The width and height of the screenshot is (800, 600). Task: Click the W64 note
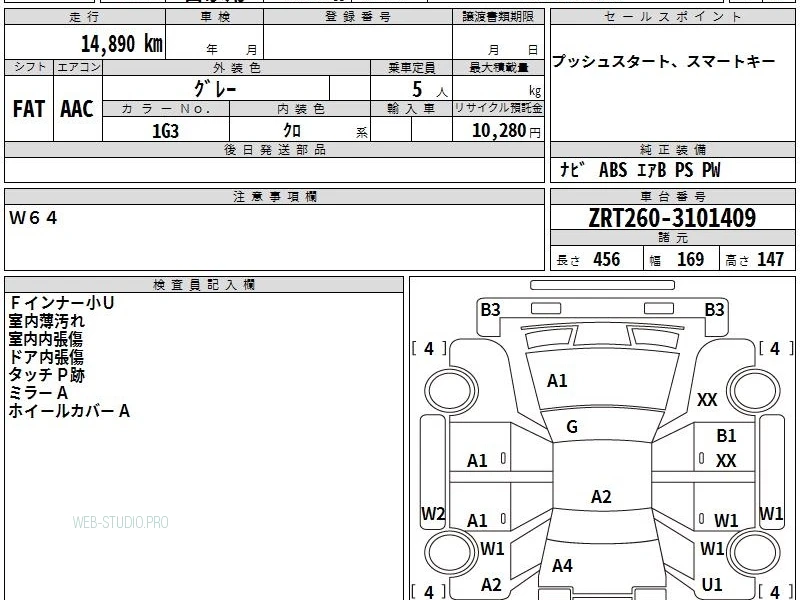[x=33, y=218]
